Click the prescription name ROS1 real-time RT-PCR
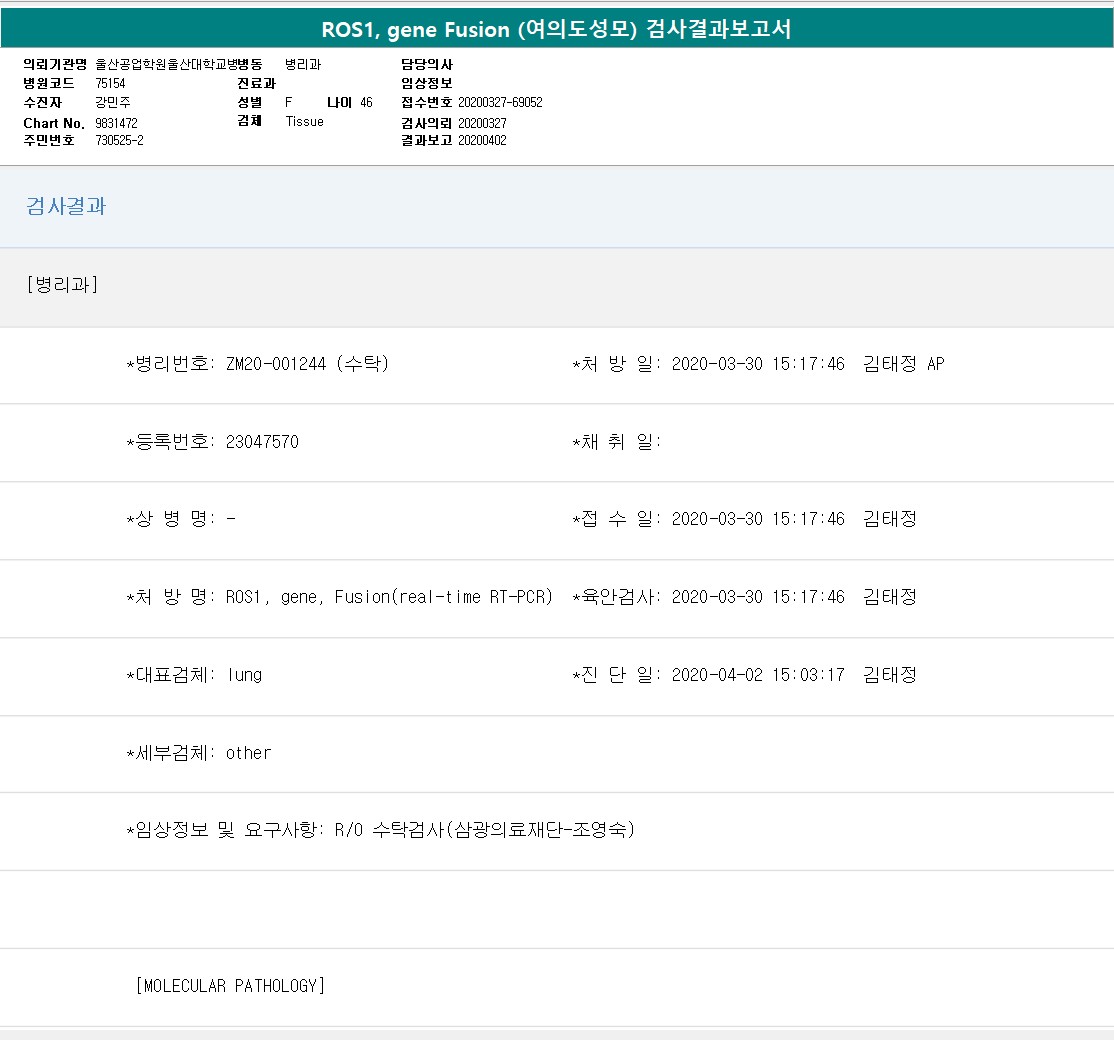This screenshot has height=1040, width=1114. coord(389,597)
